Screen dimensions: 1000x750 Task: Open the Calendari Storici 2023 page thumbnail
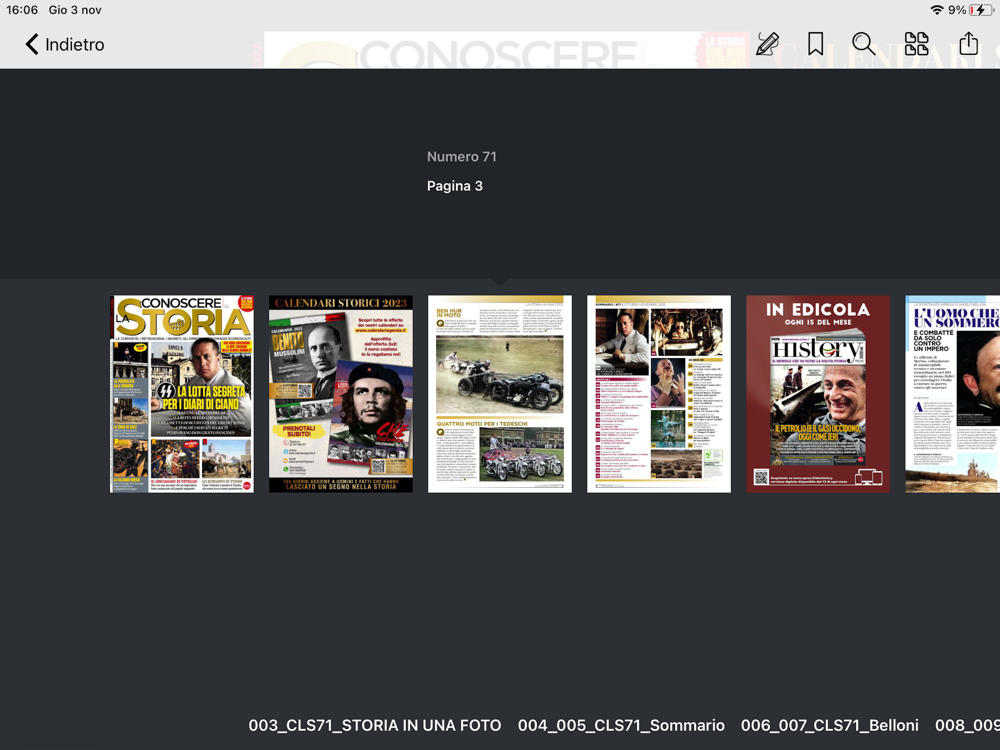pos(341,393)
